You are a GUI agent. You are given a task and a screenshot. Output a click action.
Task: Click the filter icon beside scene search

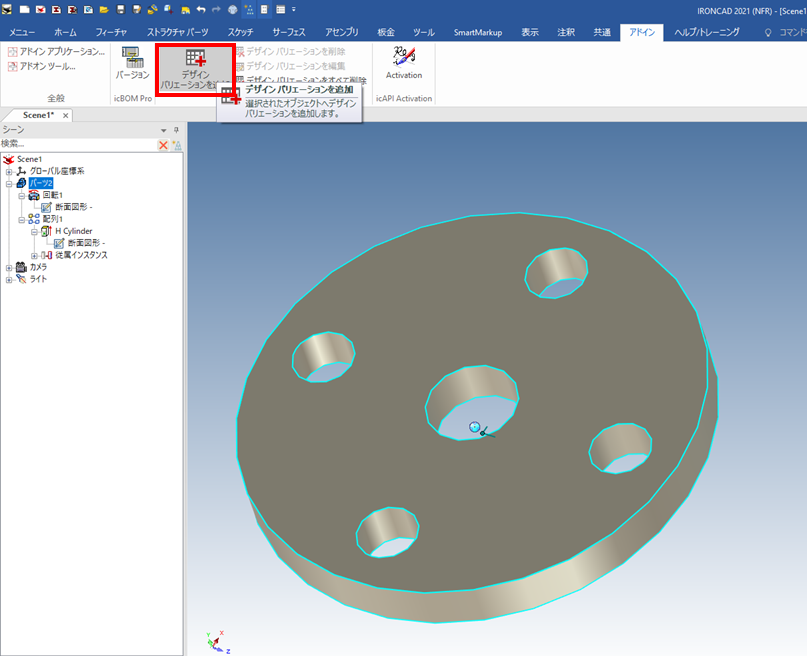(x=177, y=145)
